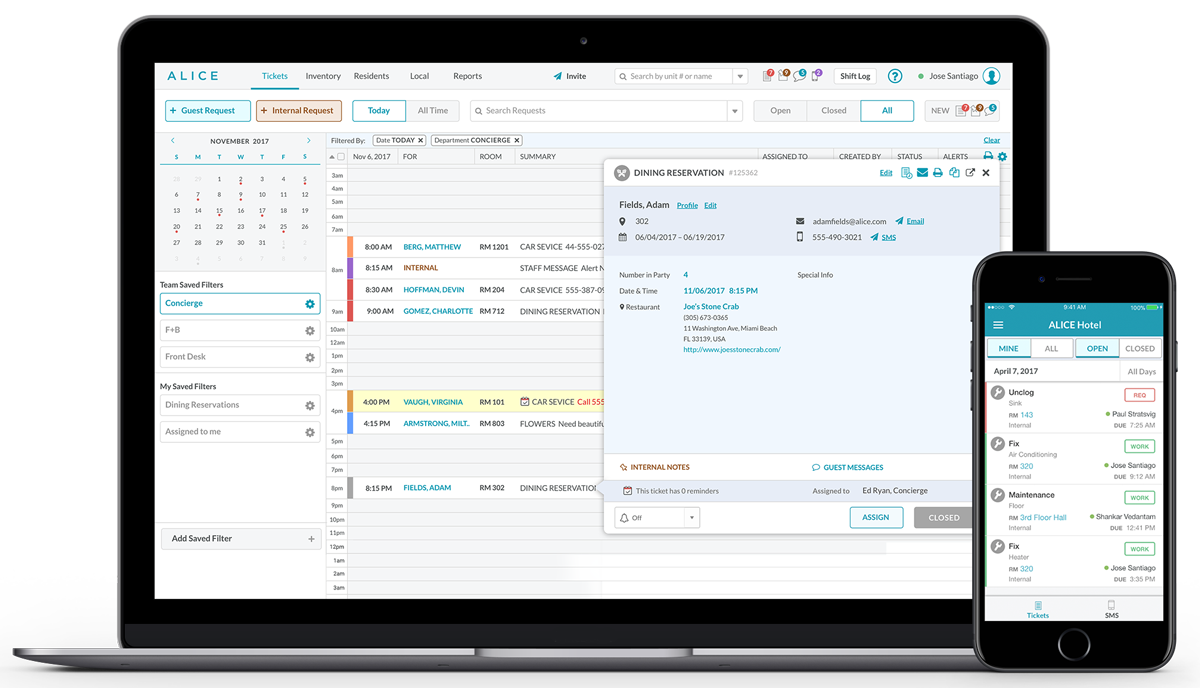Filter tickets by Closed status

(834, 111)
